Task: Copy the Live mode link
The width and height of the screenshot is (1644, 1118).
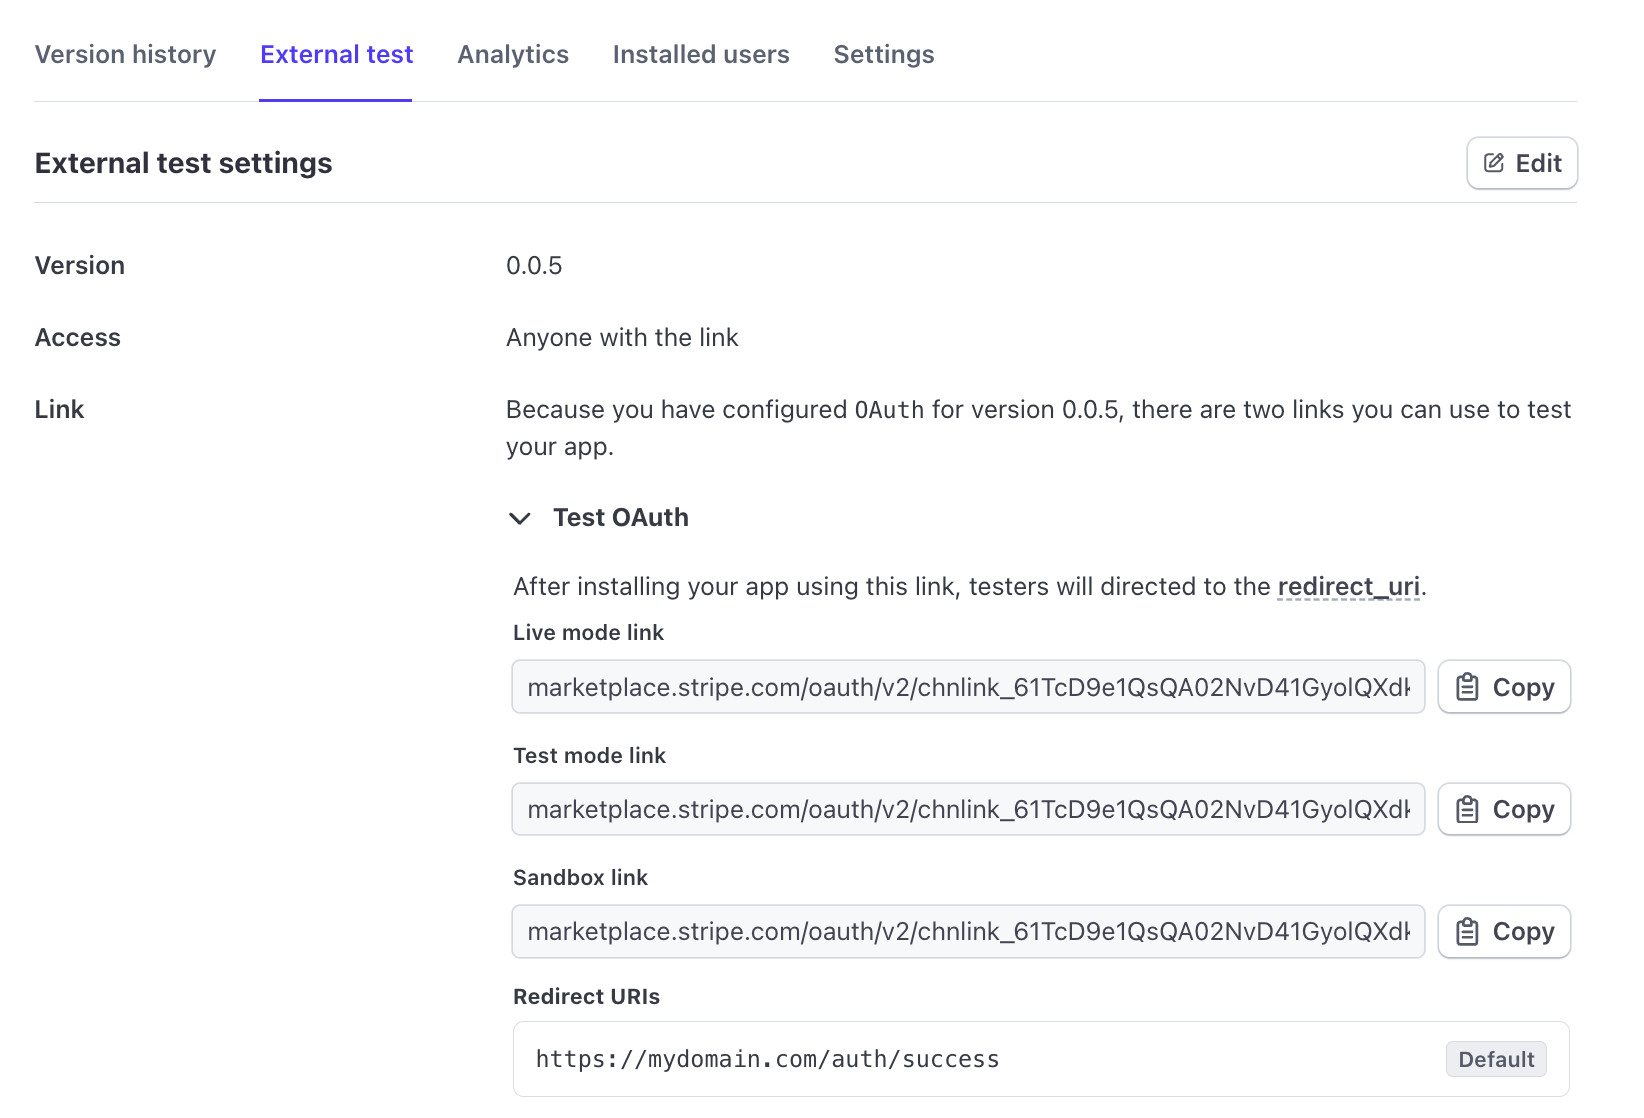Action: click(1504, 687)
